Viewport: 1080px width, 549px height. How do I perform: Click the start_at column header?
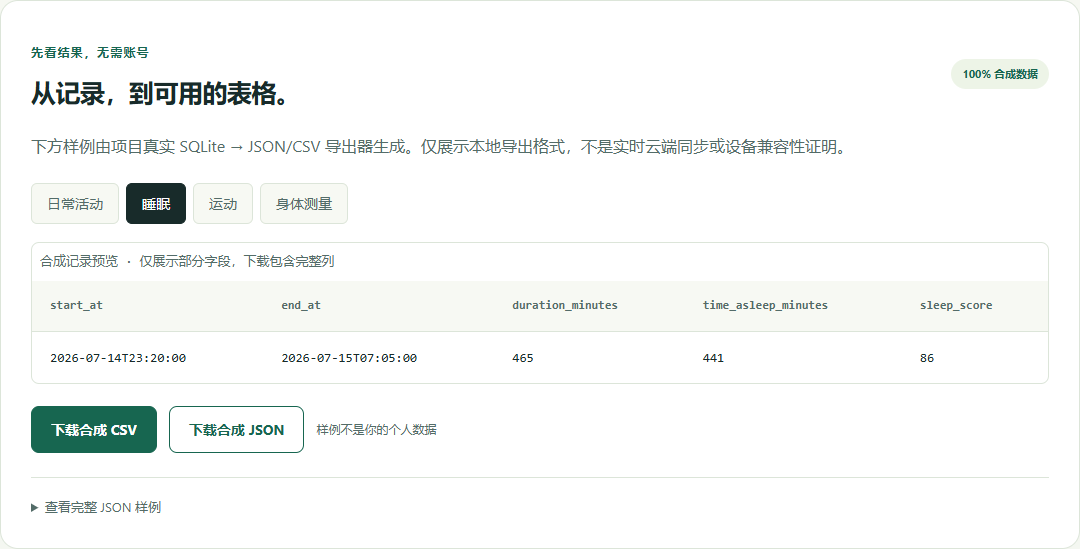(x=76, y=305)
